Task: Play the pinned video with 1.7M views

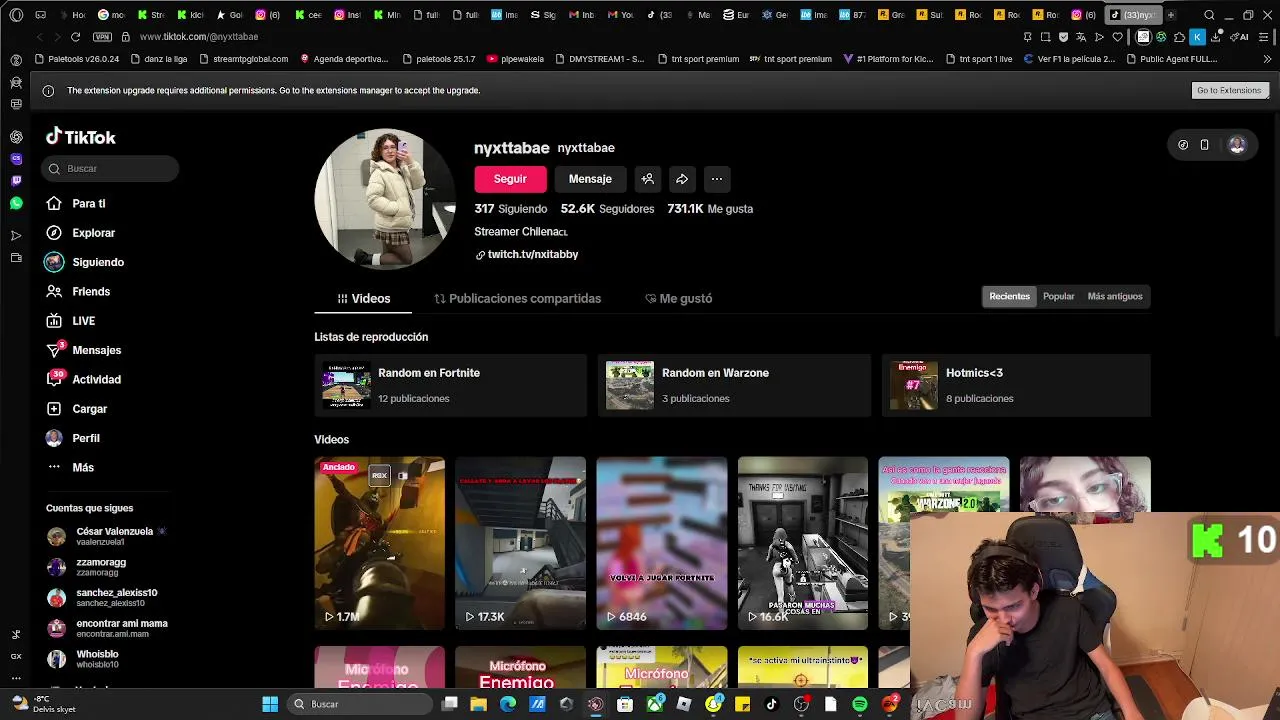Action: 380,543
